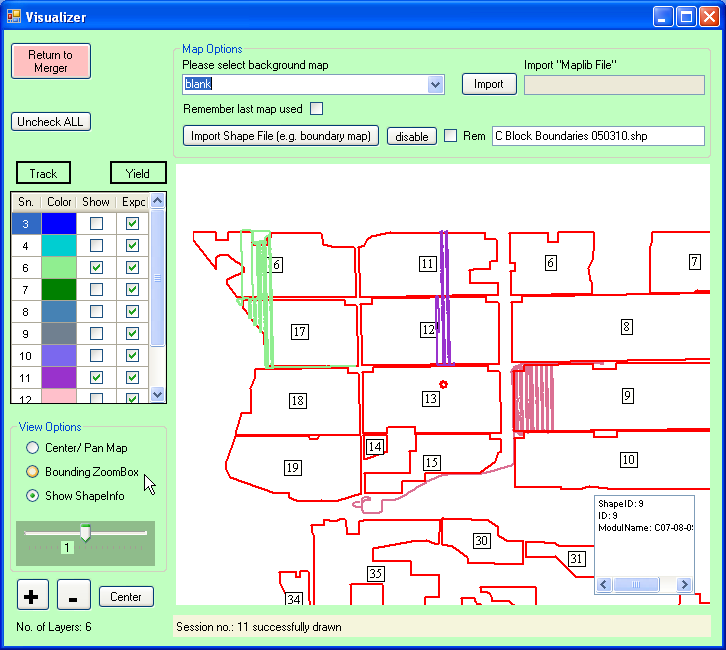The image size is (726, 650).
Task: Click block label 13 on the map
Action: click(x=430, y=399)
